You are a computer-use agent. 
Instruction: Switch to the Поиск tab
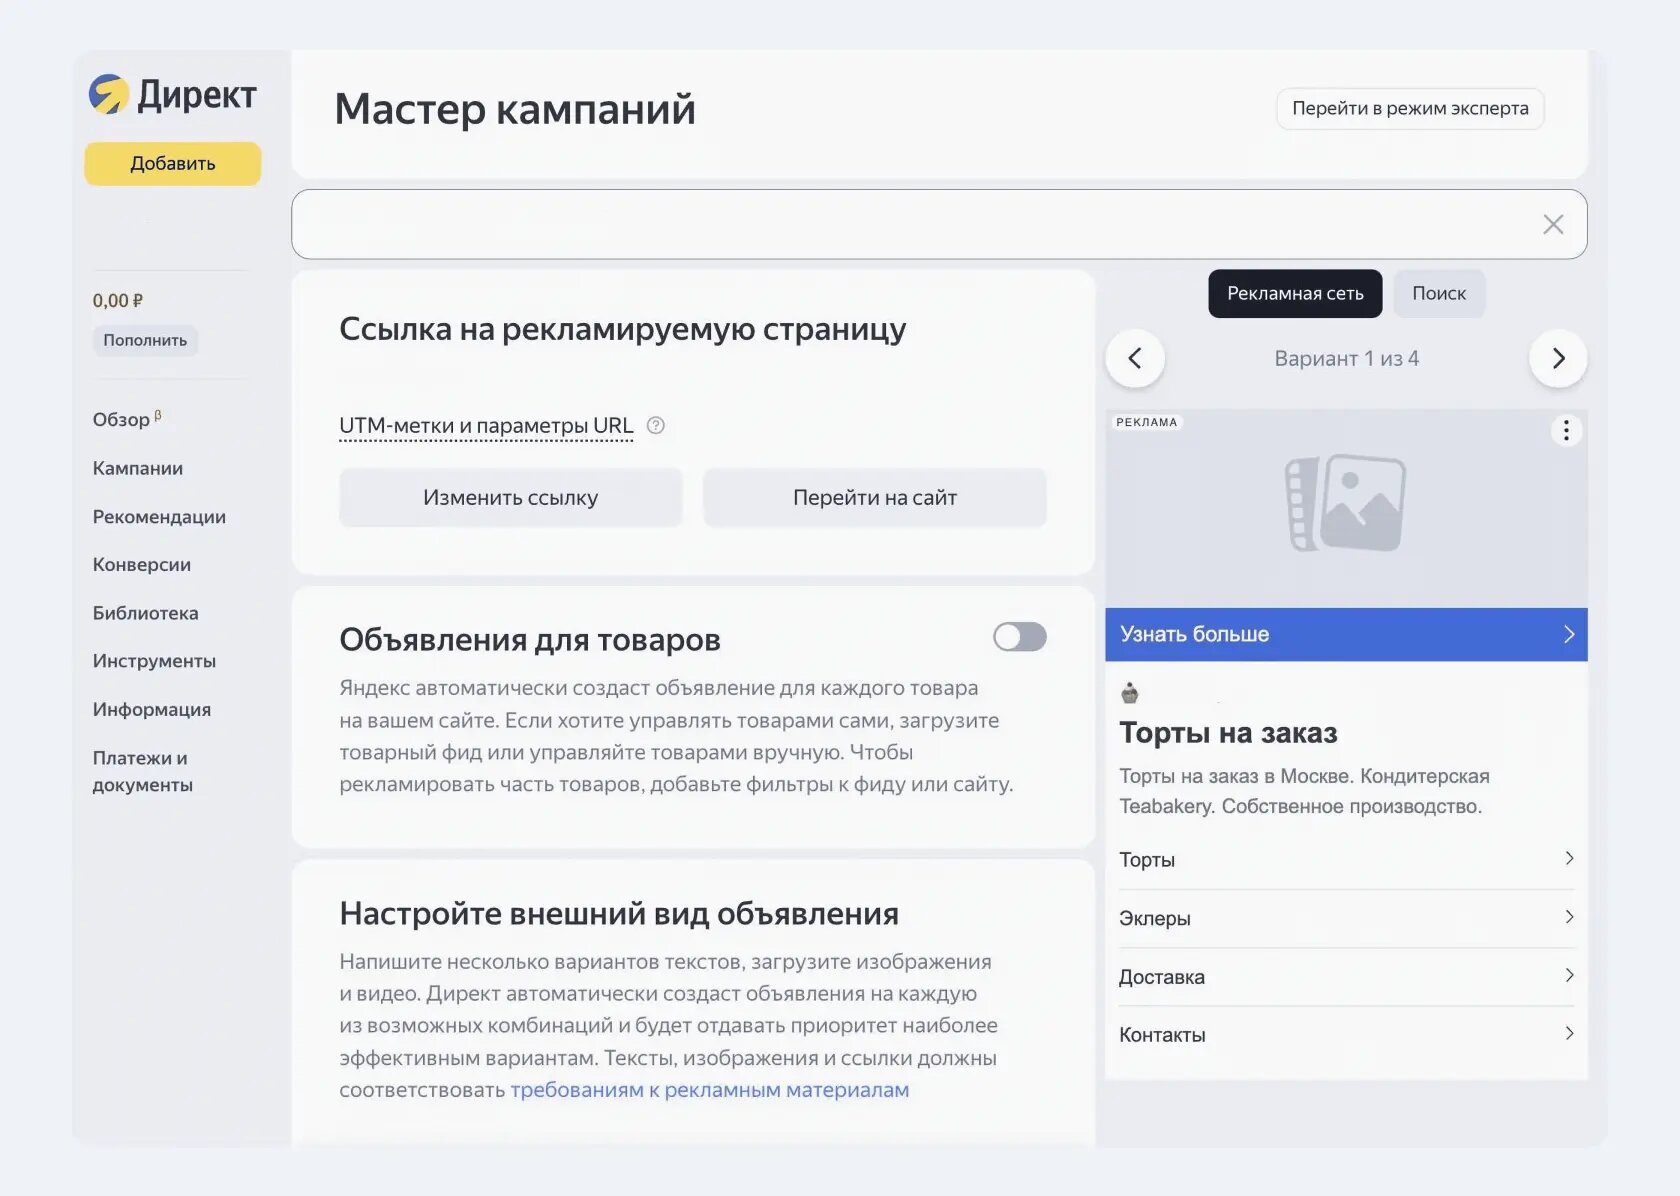click(1439, 294)
